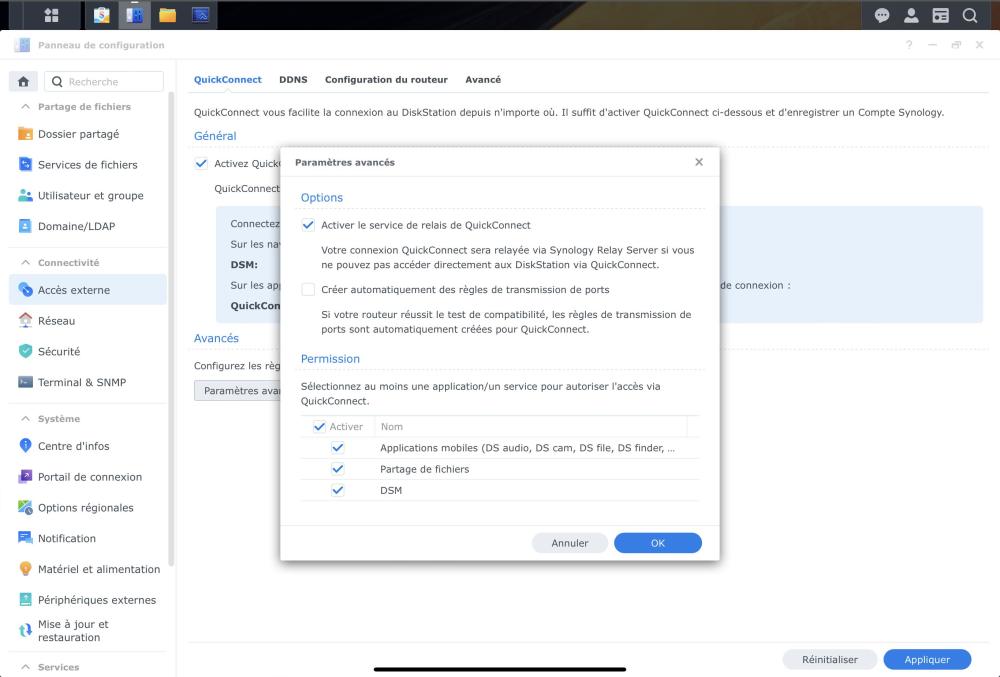Viewport: 1000px width, 677px height.
Task: Click the Portail de connexion icon
Action: (x=26, y=476)
